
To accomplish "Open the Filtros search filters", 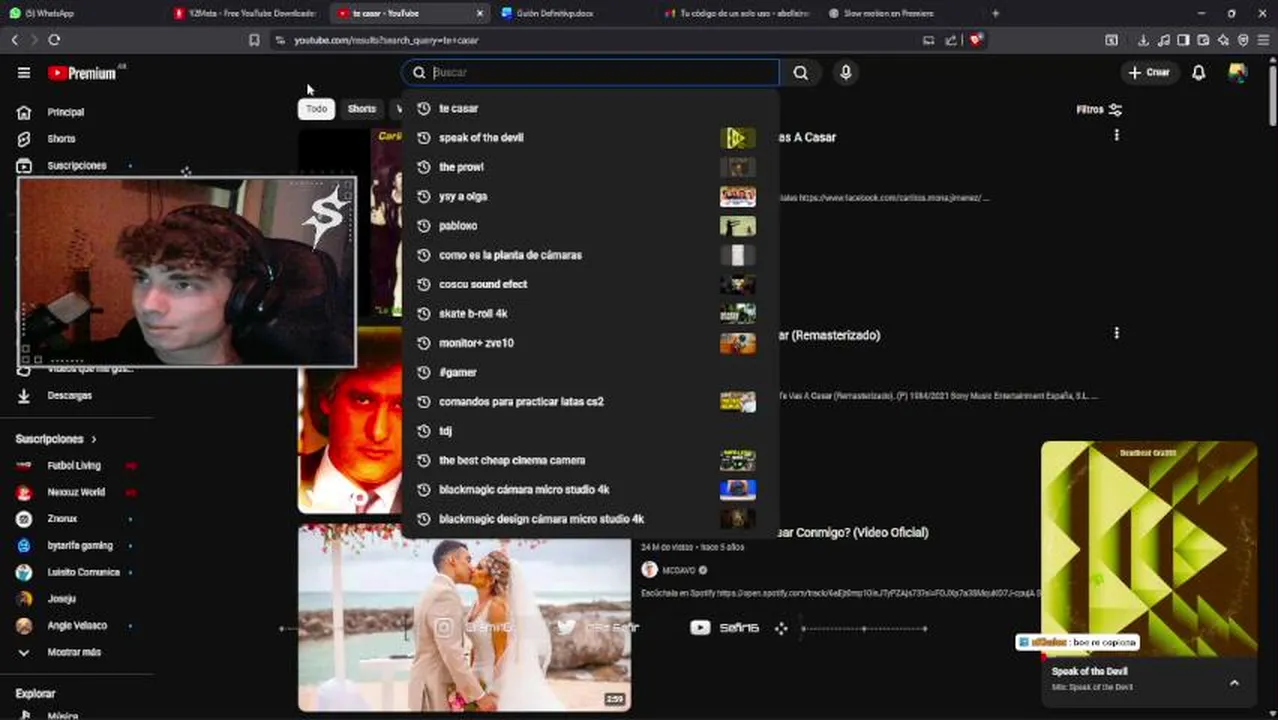I will [x=1098, y=110].
